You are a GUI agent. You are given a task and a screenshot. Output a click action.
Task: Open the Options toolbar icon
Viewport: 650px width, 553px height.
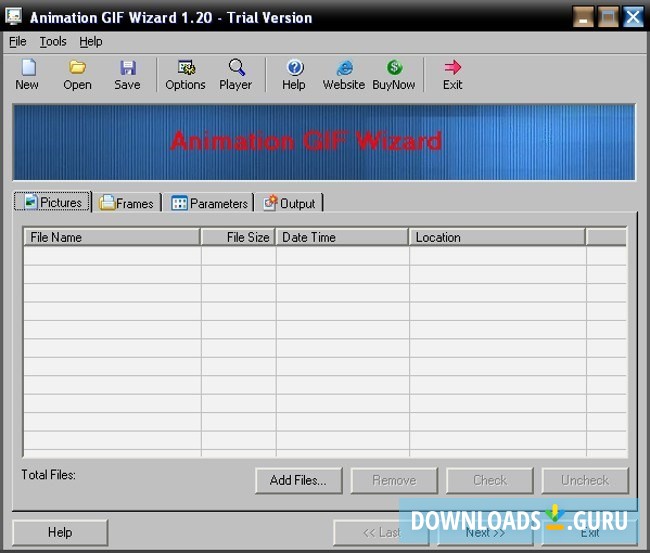tap(185, 75)
